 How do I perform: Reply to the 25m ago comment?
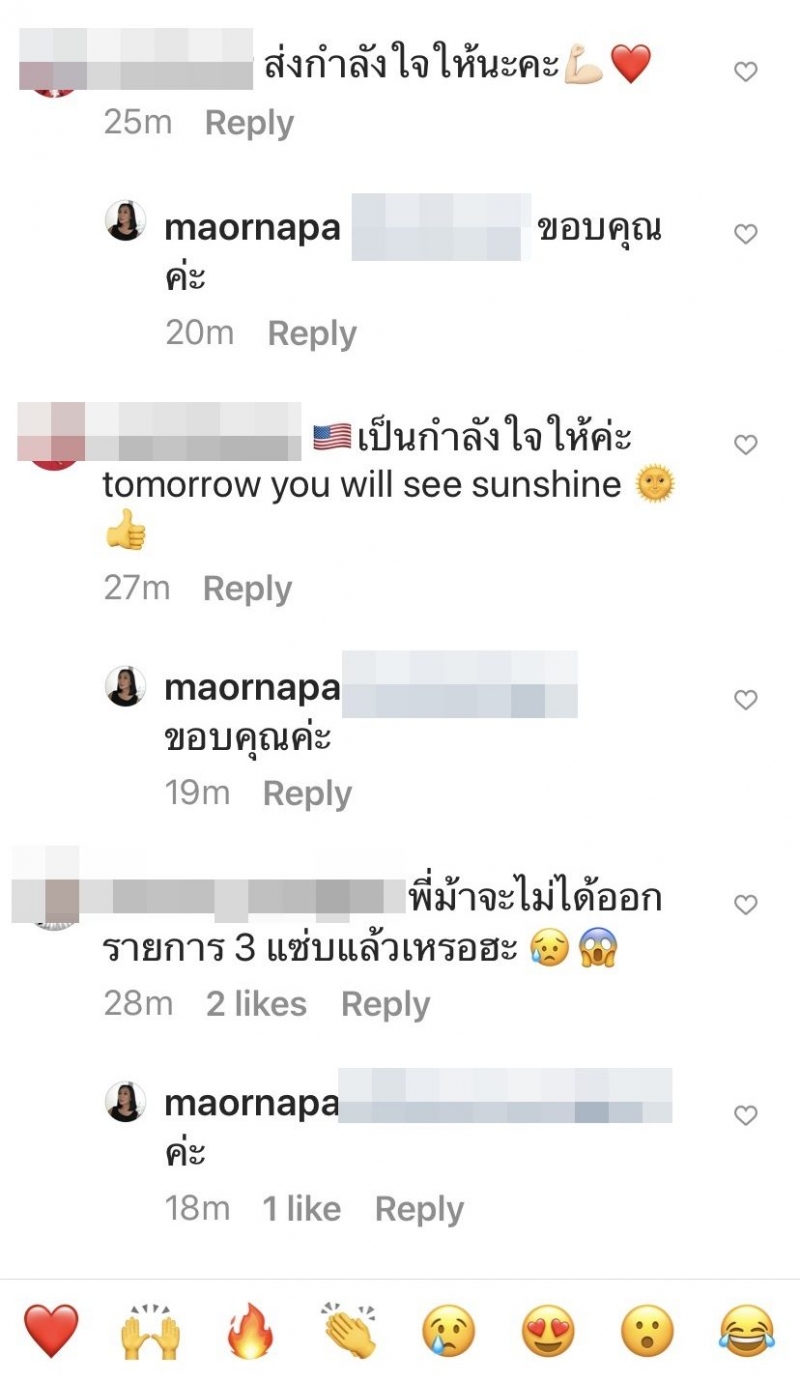(x=249, y=124)
